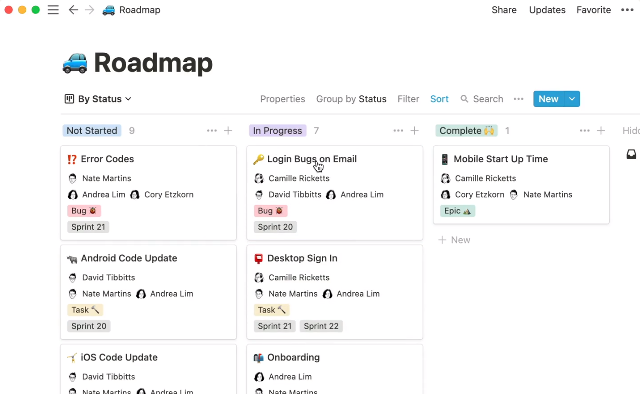Click David Tibbitts on Login Bugs card

tap(295, 195)
